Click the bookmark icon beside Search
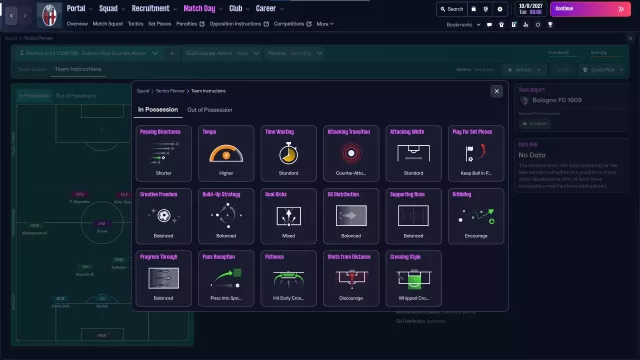Screen dimensions: 640x360 473,9
